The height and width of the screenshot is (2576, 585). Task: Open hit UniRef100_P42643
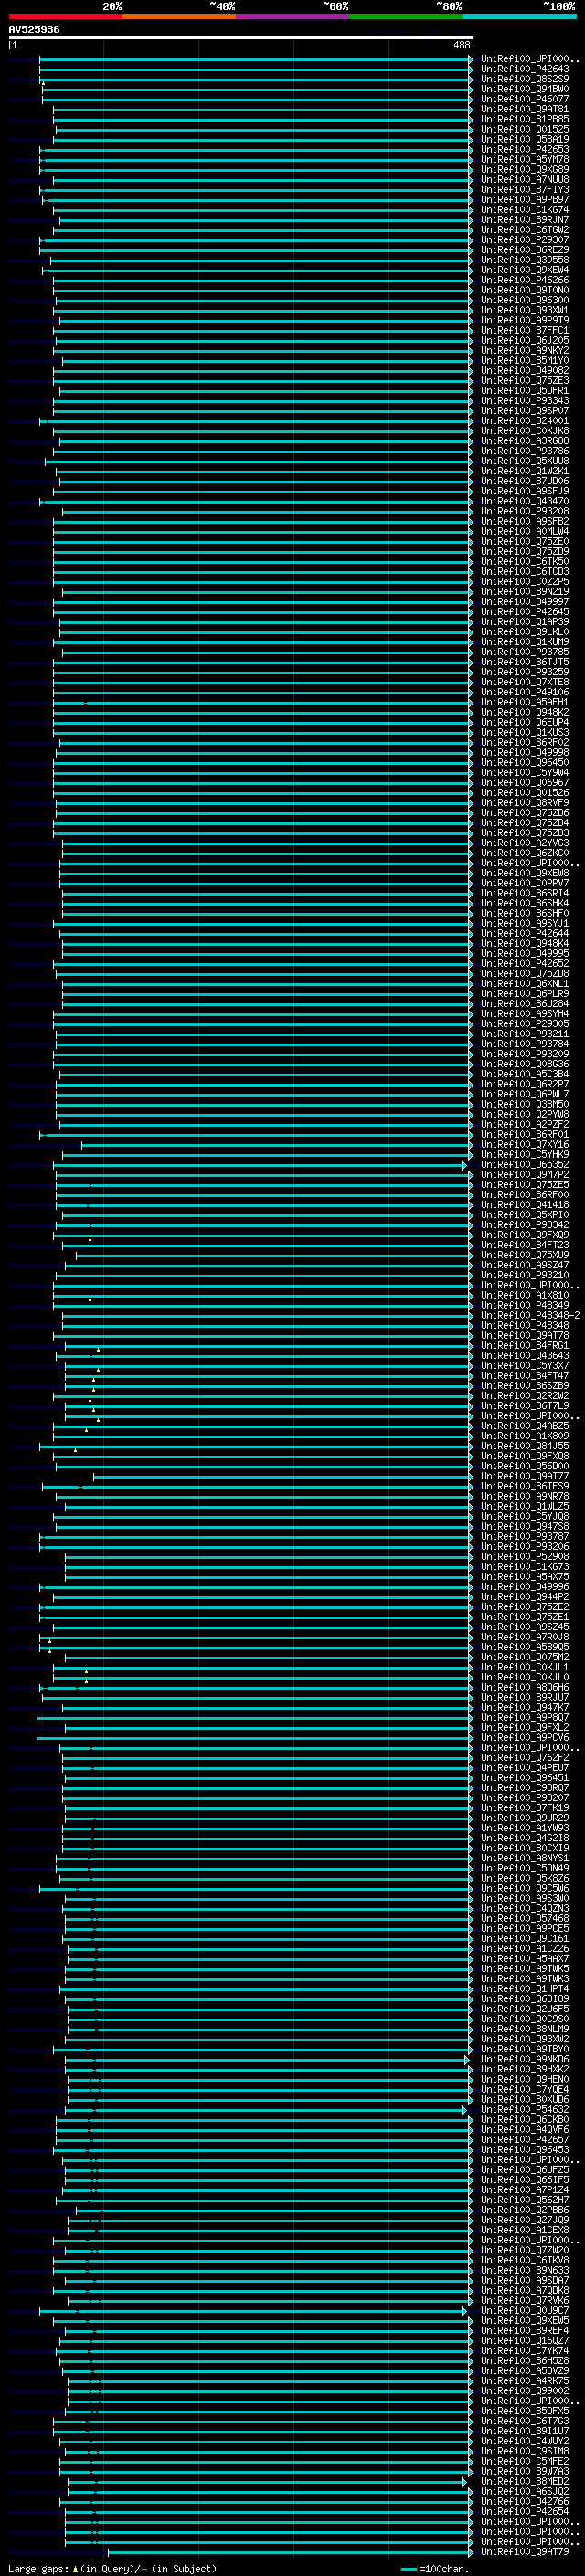(525, 69)
